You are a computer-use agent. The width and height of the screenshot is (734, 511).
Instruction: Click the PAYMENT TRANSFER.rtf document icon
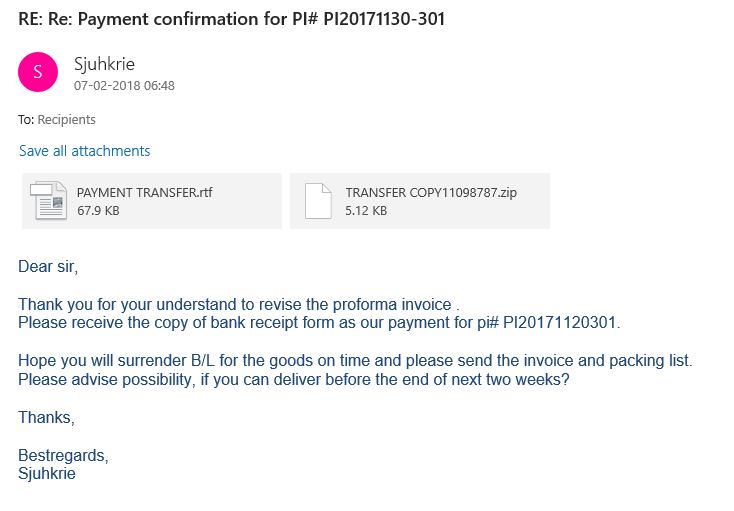point(48,201)
